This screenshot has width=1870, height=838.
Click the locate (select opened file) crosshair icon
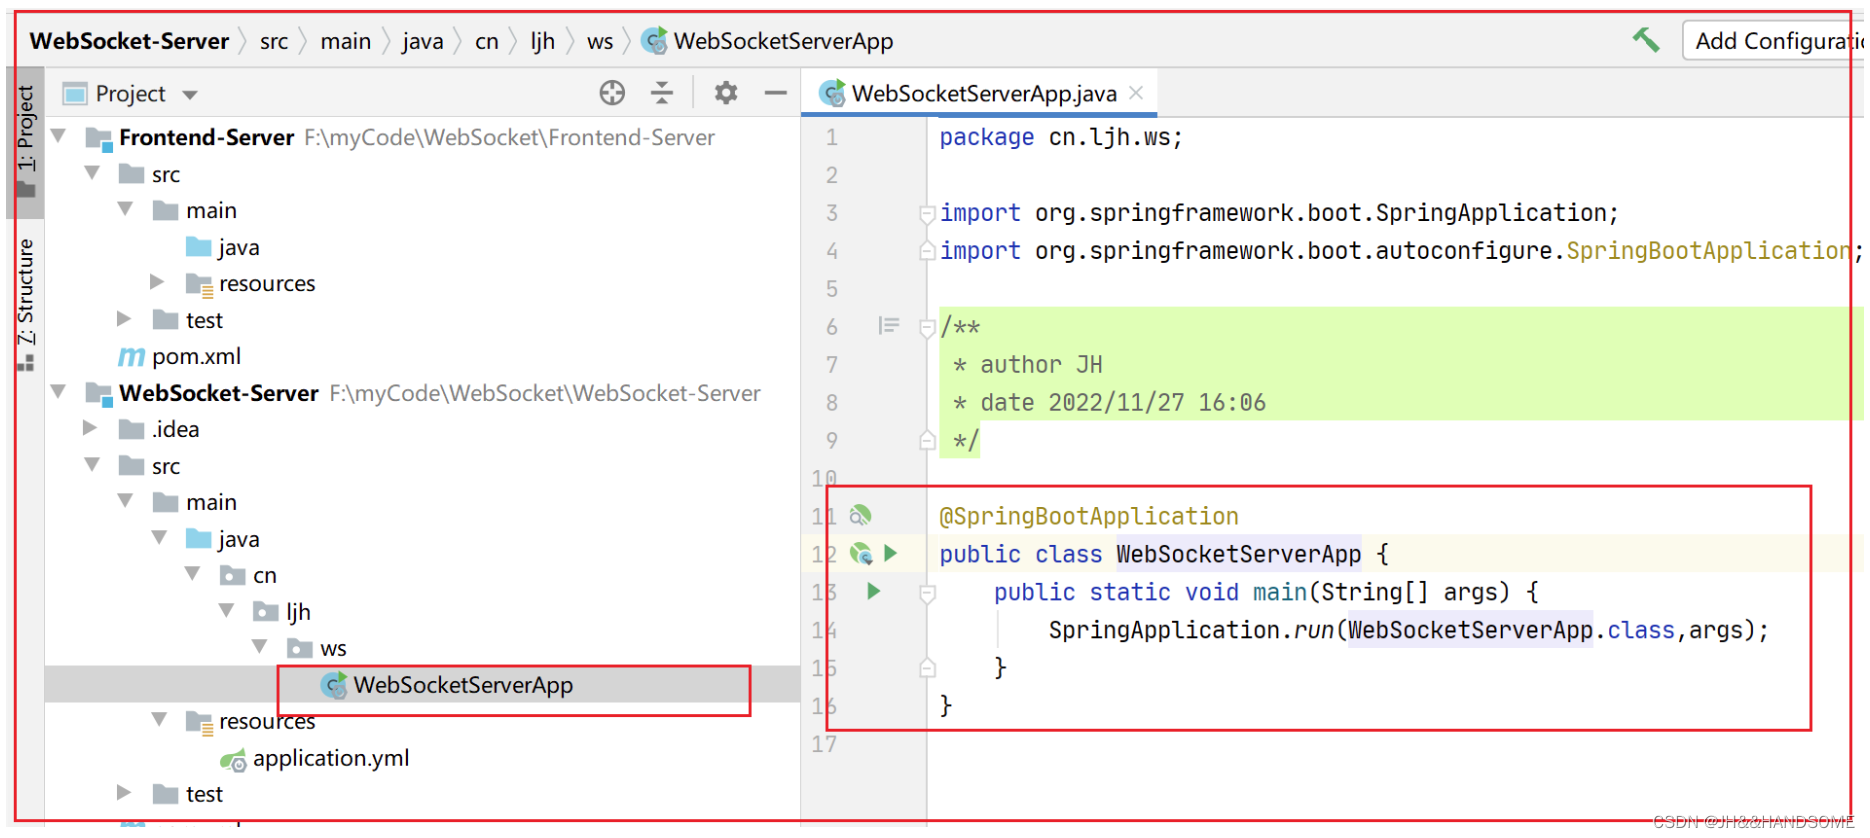612,93
